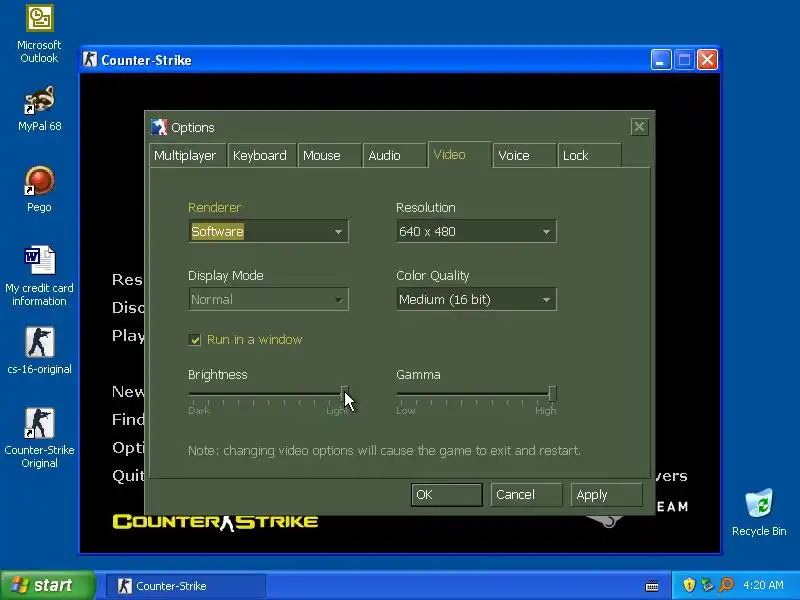Open the Windows start menu

pyautogui.click(x=47, y=585)
